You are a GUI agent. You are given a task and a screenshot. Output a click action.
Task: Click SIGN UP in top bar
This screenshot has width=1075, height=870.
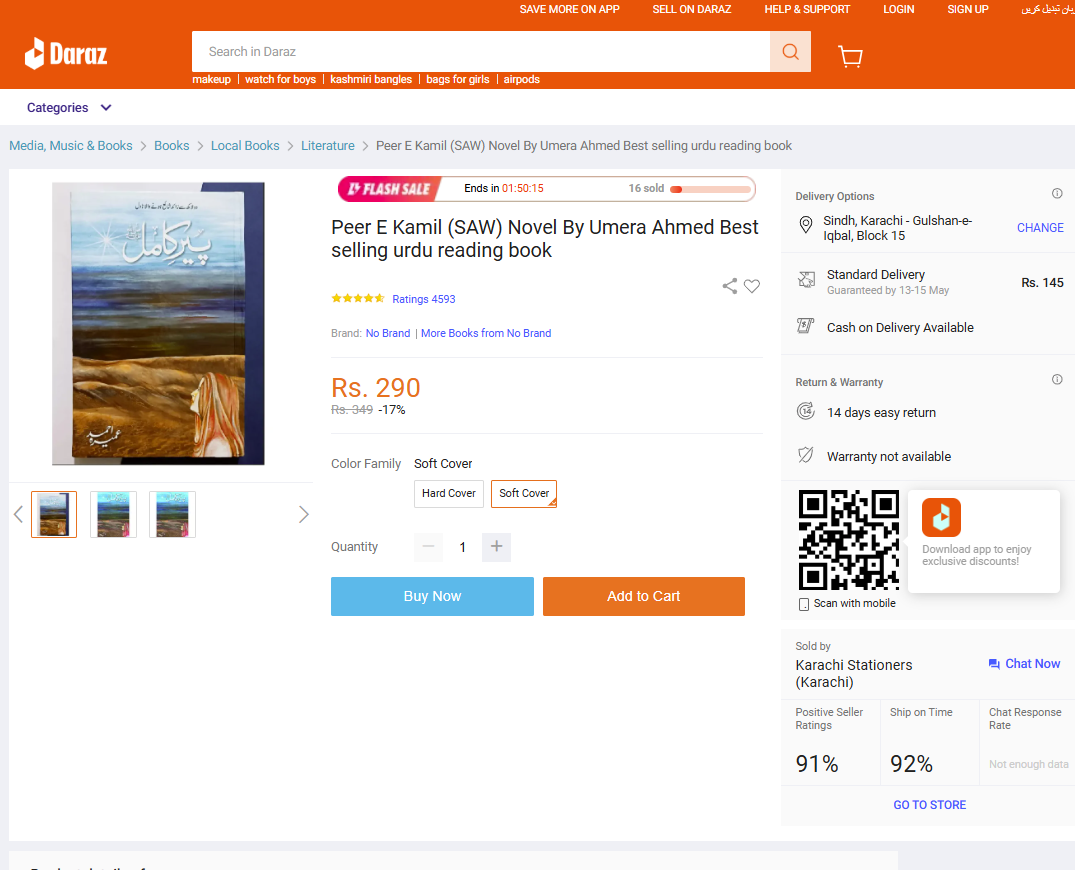pos(968,10)
